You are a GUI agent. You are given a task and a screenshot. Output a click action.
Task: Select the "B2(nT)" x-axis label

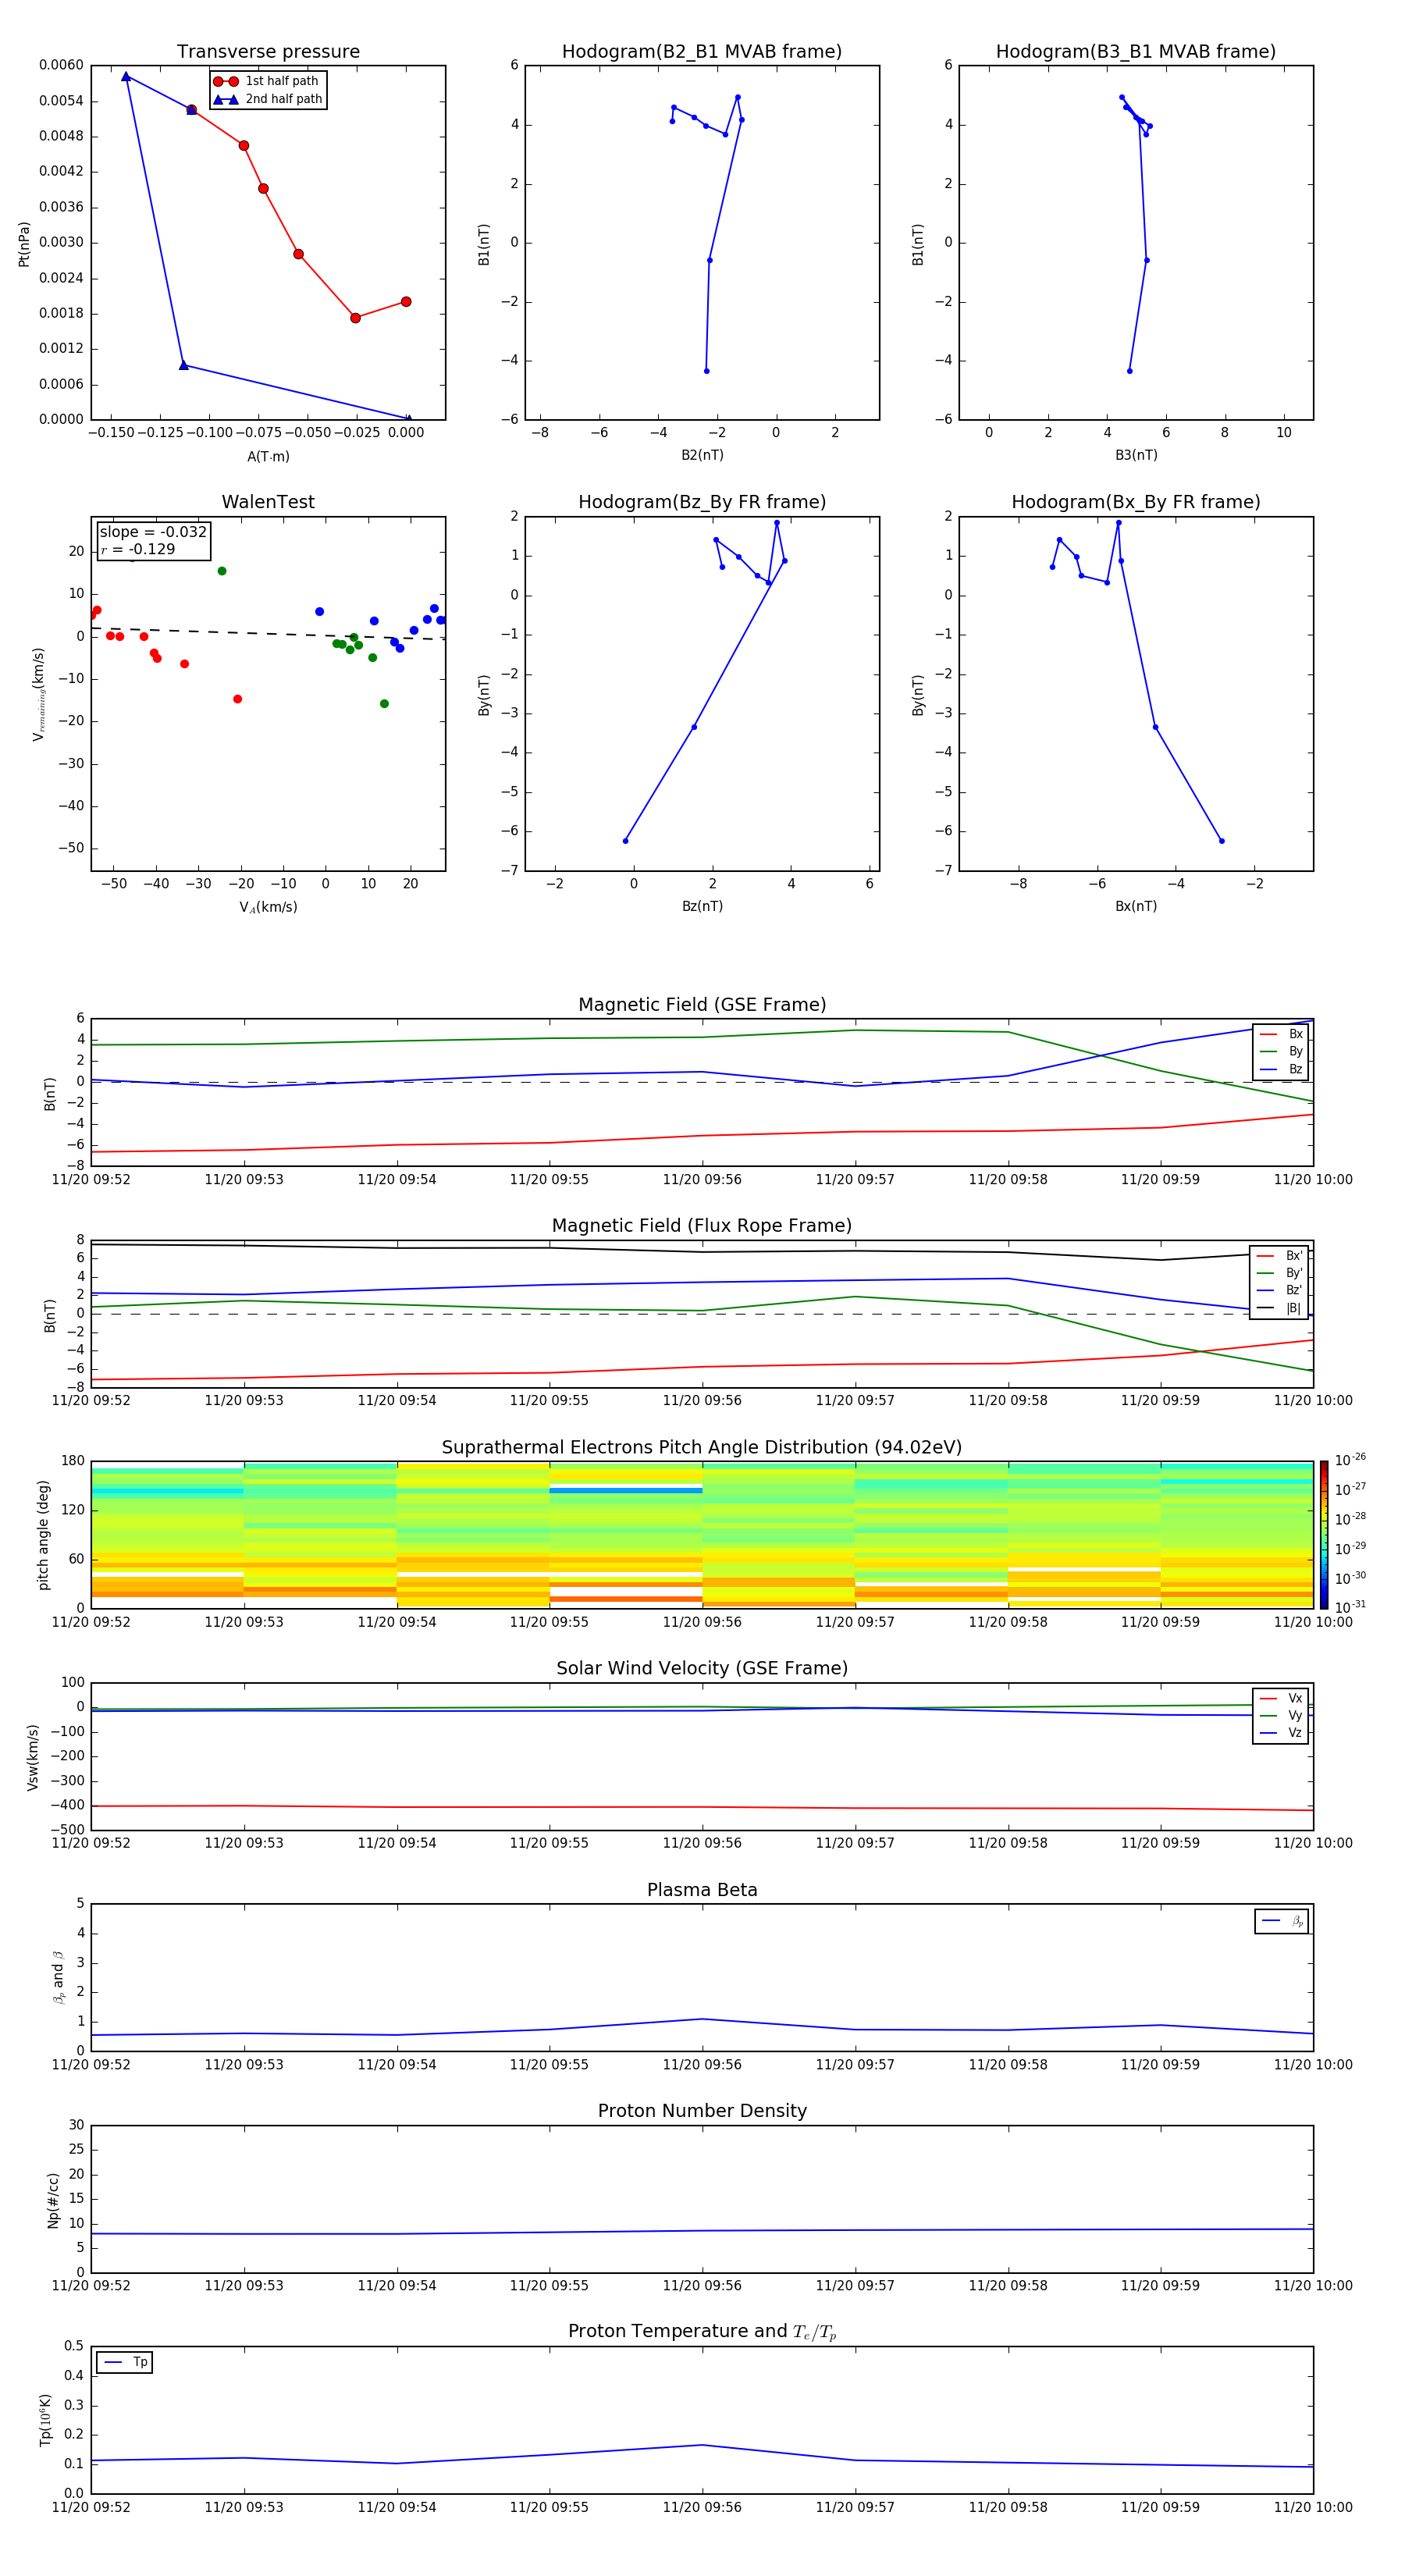[702, 455]
